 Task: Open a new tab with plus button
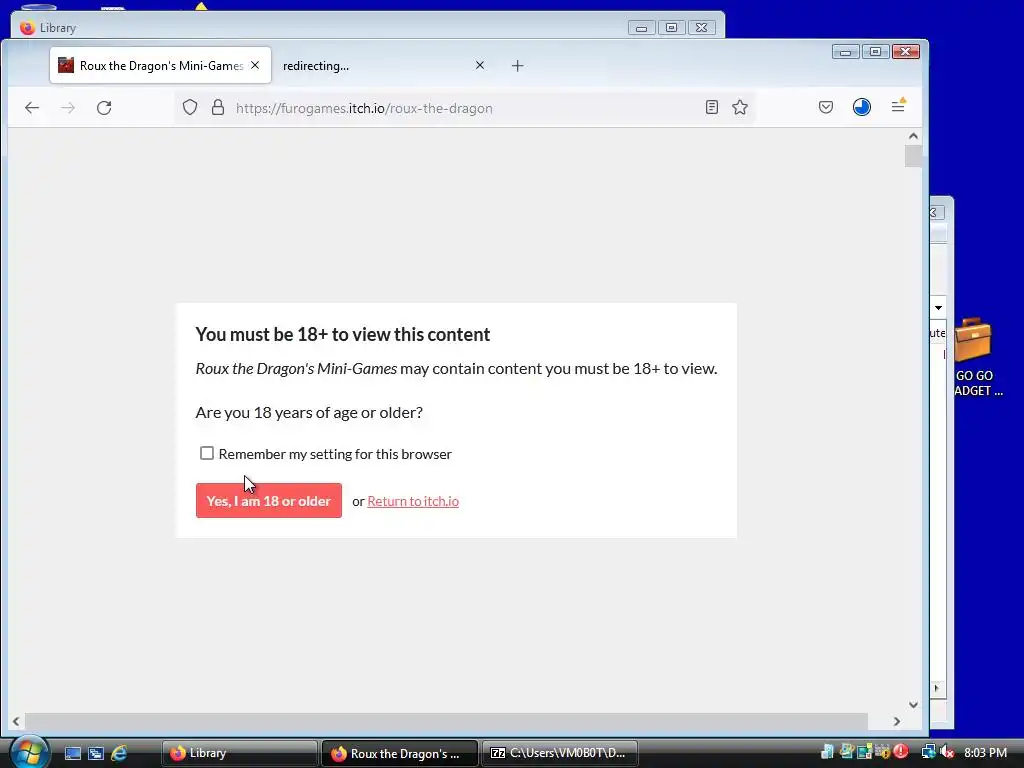tap(517, 65)
